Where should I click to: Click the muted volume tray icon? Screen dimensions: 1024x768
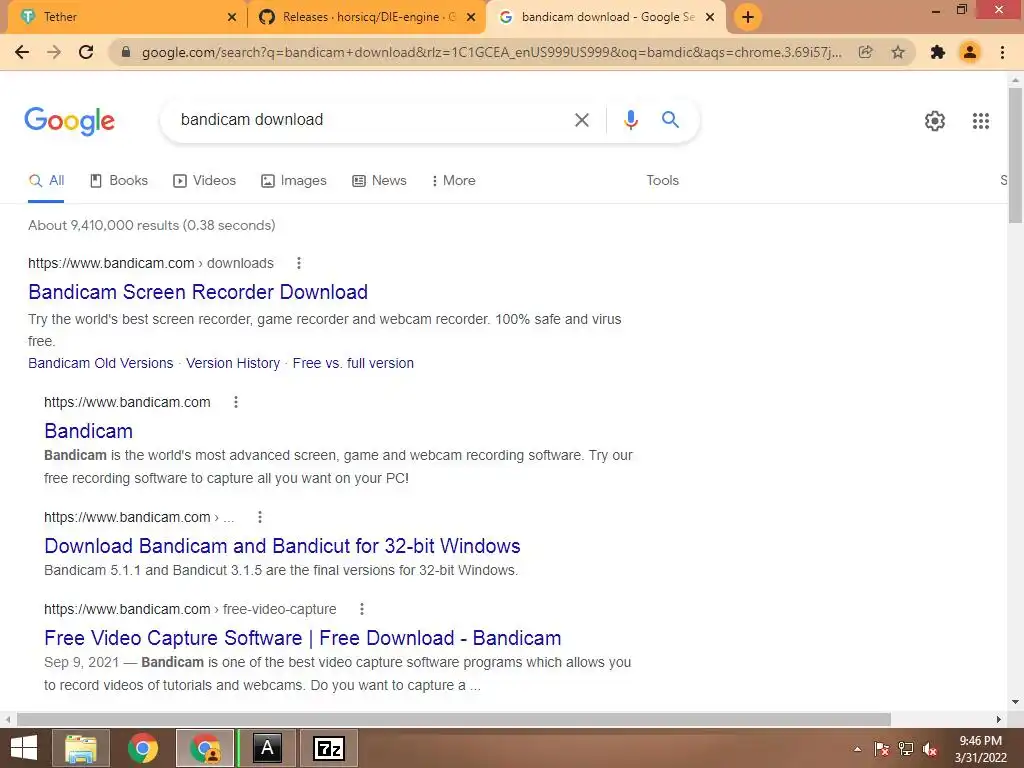coord(929,749)
